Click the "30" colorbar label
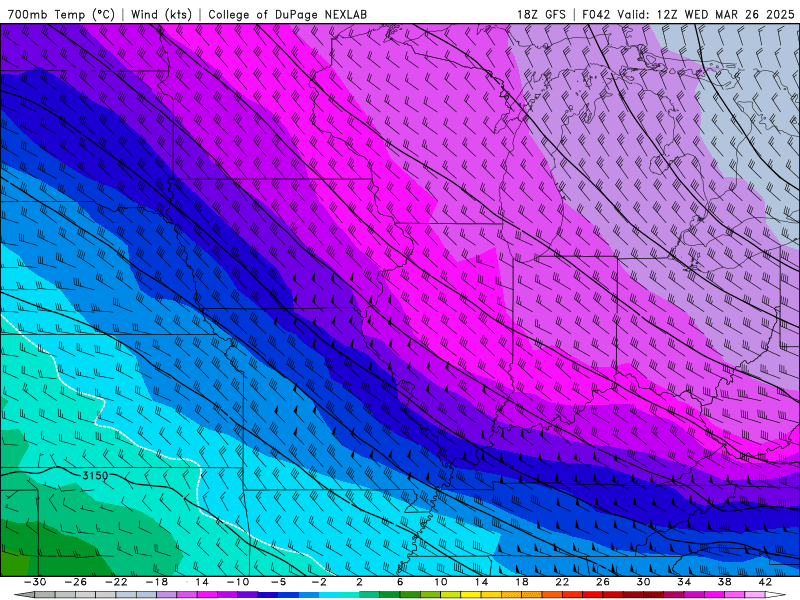This screenshot has width=800, height=600. (x=643, y=582)
